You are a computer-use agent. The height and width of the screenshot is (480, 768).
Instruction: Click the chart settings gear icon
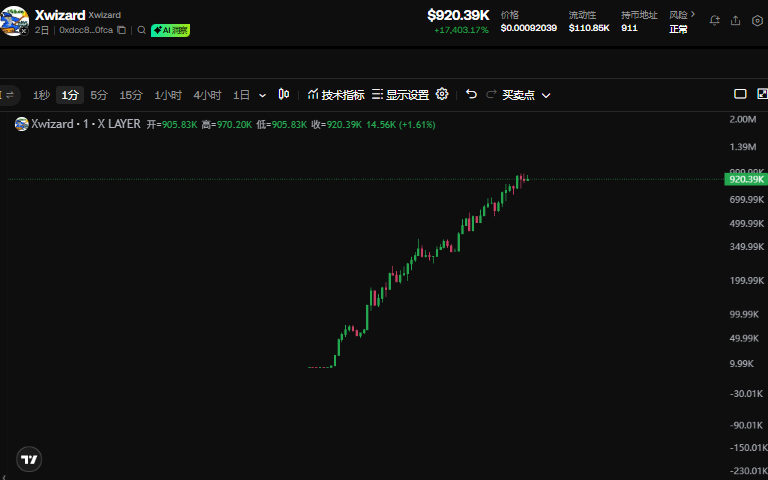442,94
